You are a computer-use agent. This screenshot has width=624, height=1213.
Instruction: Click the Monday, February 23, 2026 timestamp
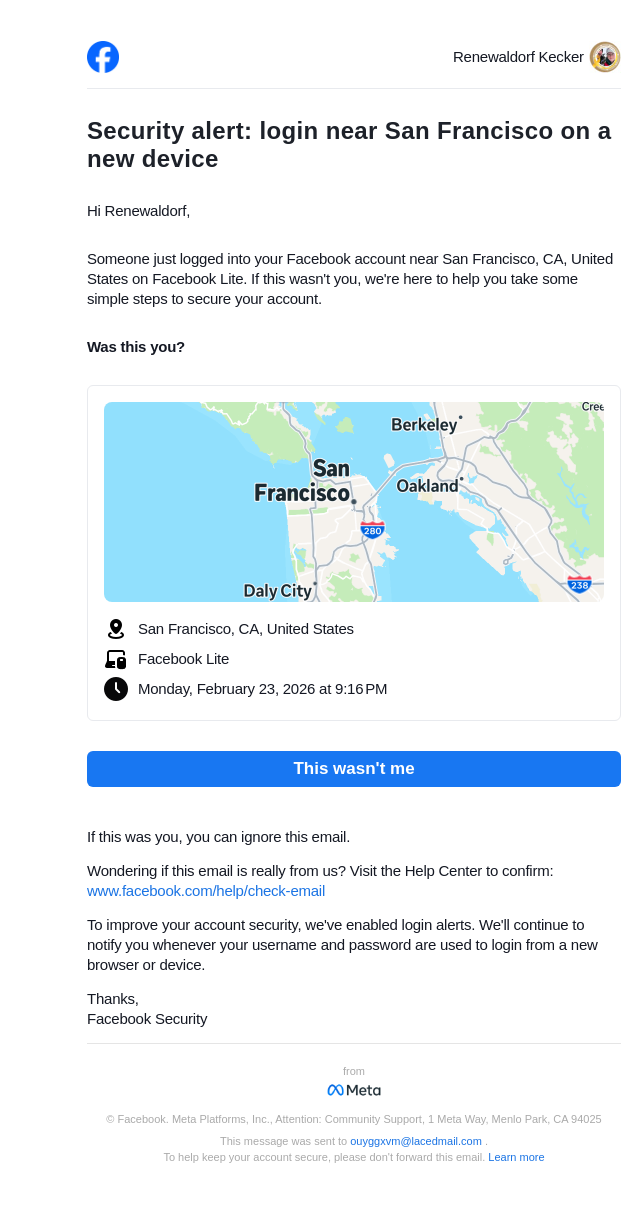[x=262, y=689]
